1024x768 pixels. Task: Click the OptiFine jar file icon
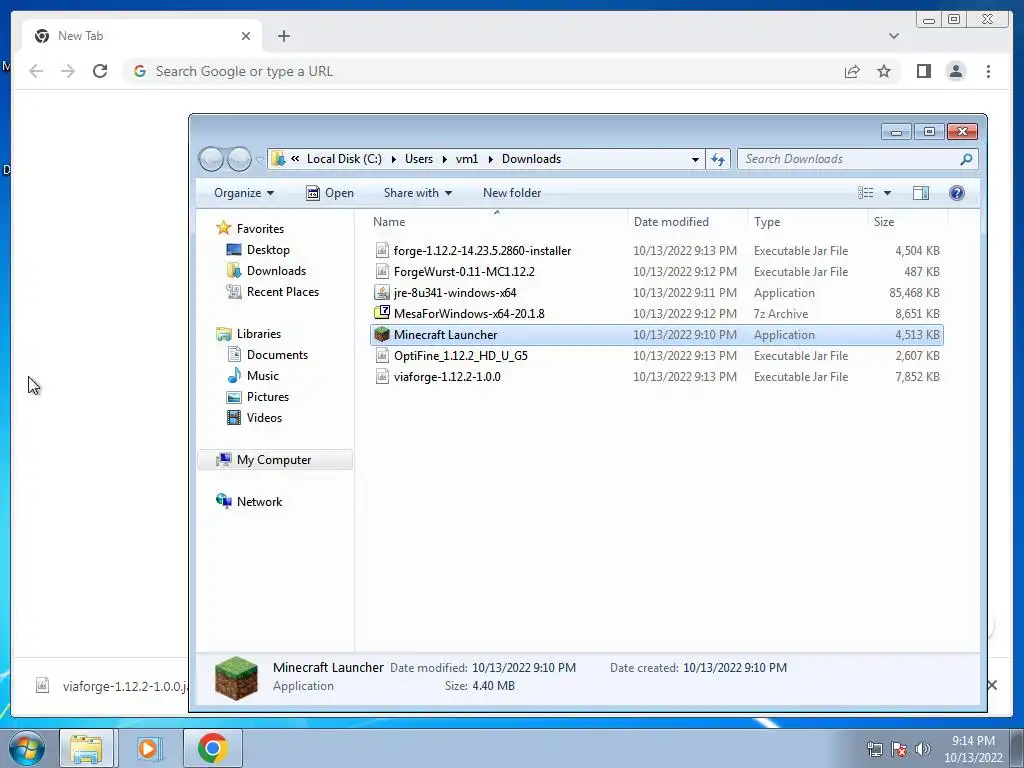pyautogui.click(x=382, y=356)
